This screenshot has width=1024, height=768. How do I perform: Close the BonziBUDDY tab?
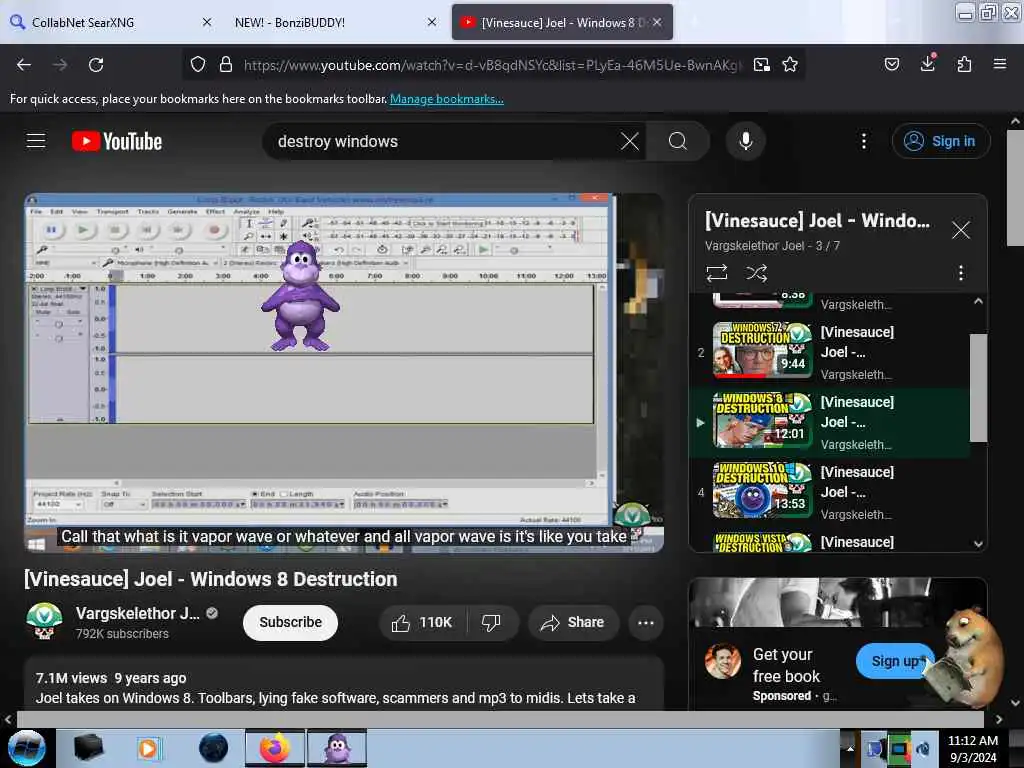tap(432, 22)
